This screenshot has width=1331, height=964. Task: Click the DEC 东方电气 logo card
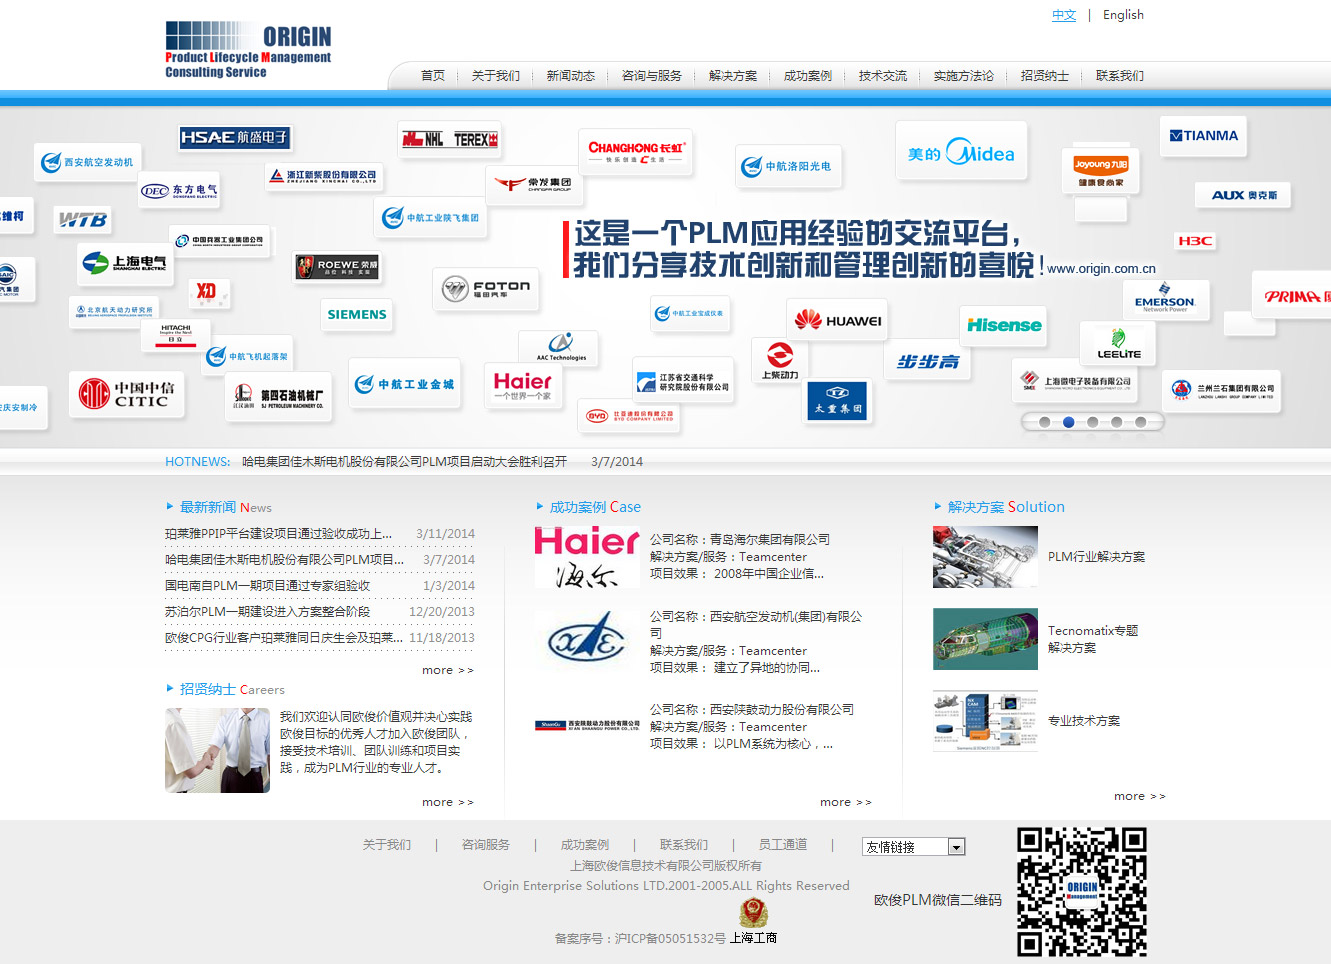180,190
